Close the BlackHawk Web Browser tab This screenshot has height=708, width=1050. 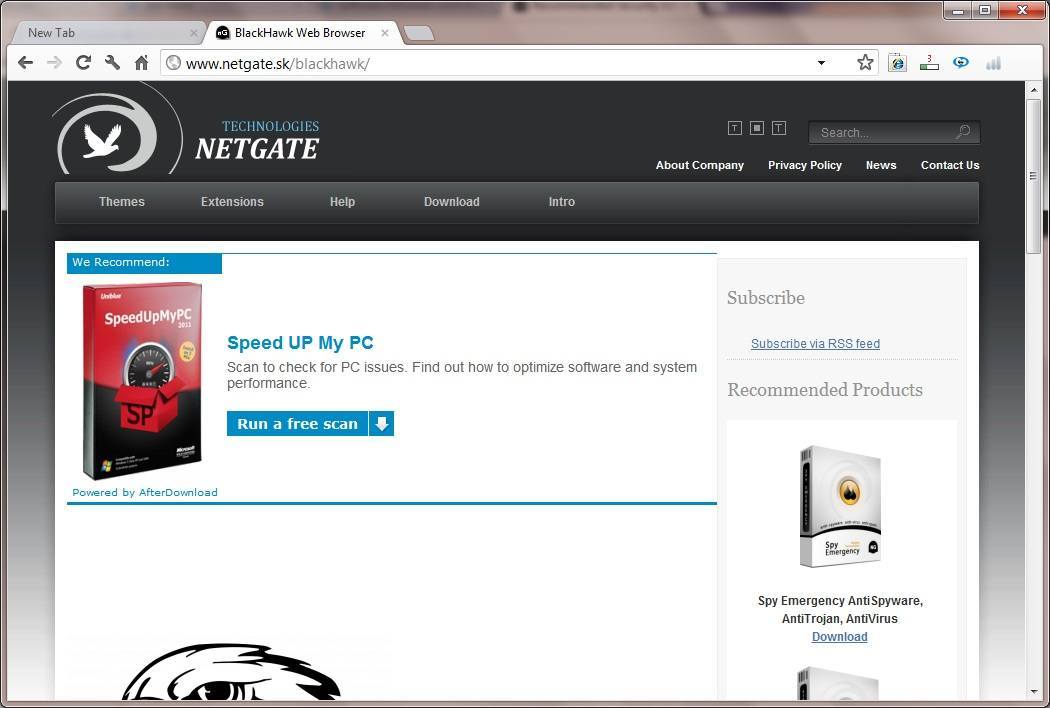pos(385,33)
